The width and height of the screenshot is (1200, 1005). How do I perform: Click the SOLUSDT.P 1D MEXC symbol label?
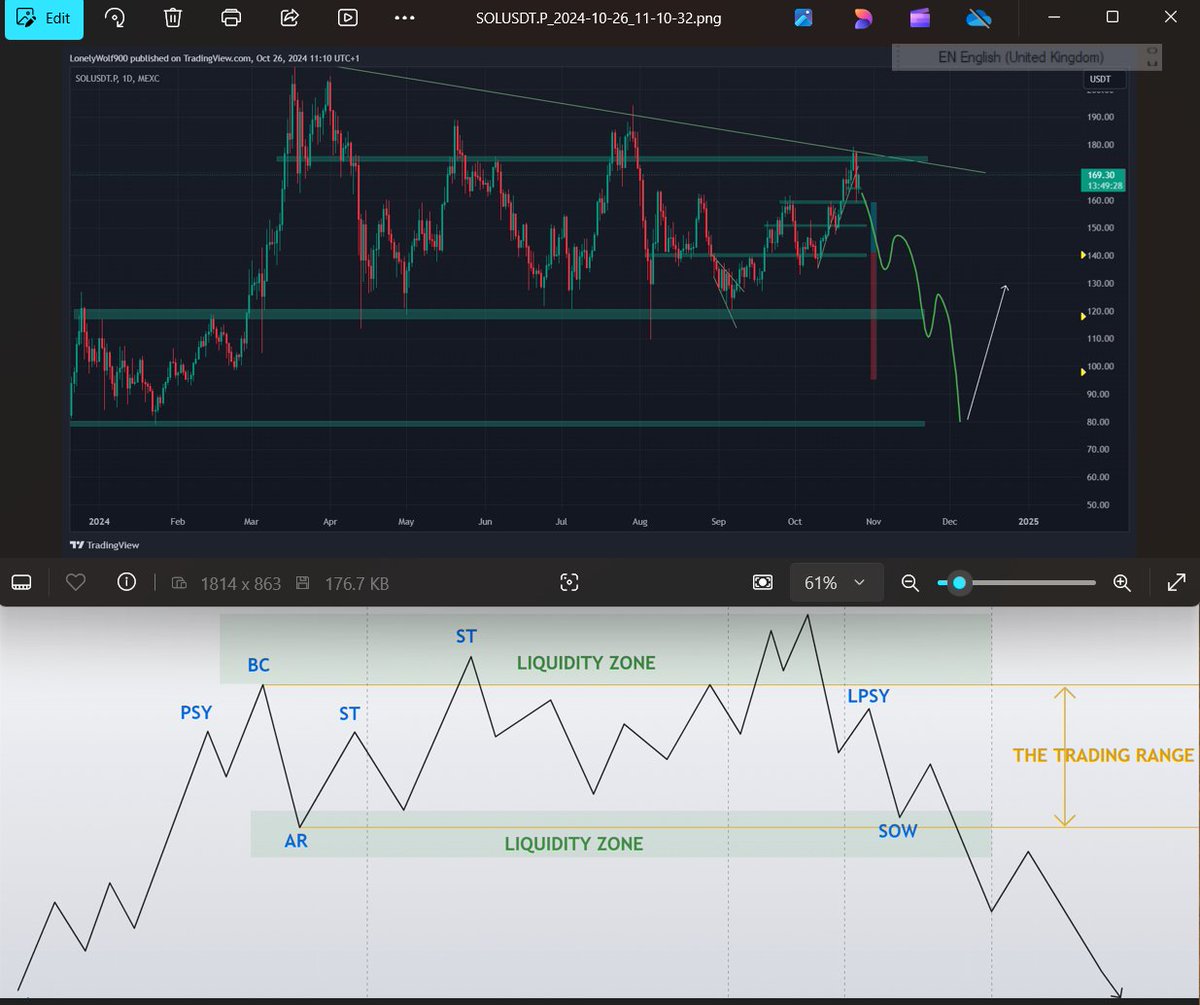[x=116, y=78]
